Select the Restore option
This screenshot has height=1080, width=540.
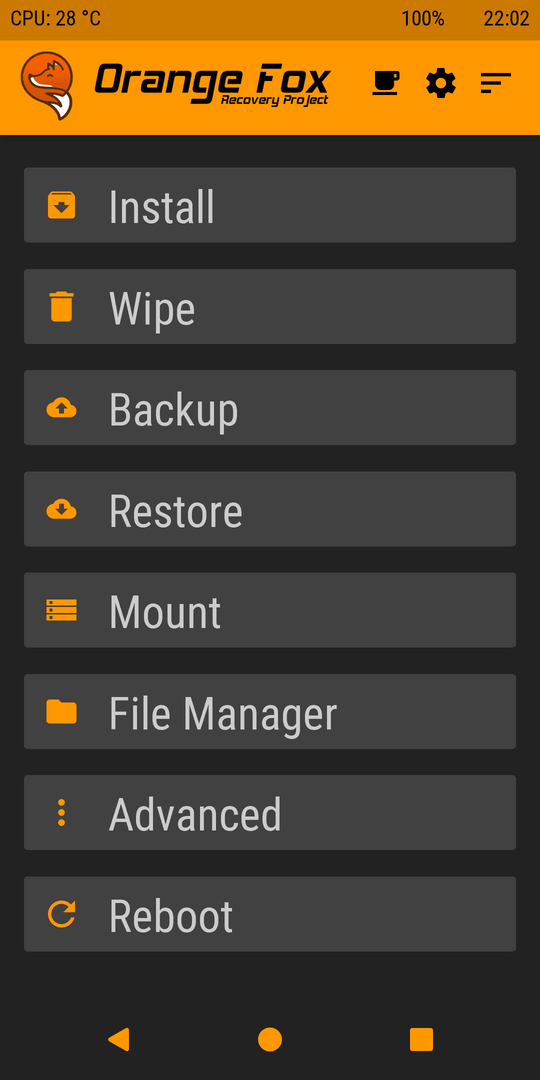[270, 509]
